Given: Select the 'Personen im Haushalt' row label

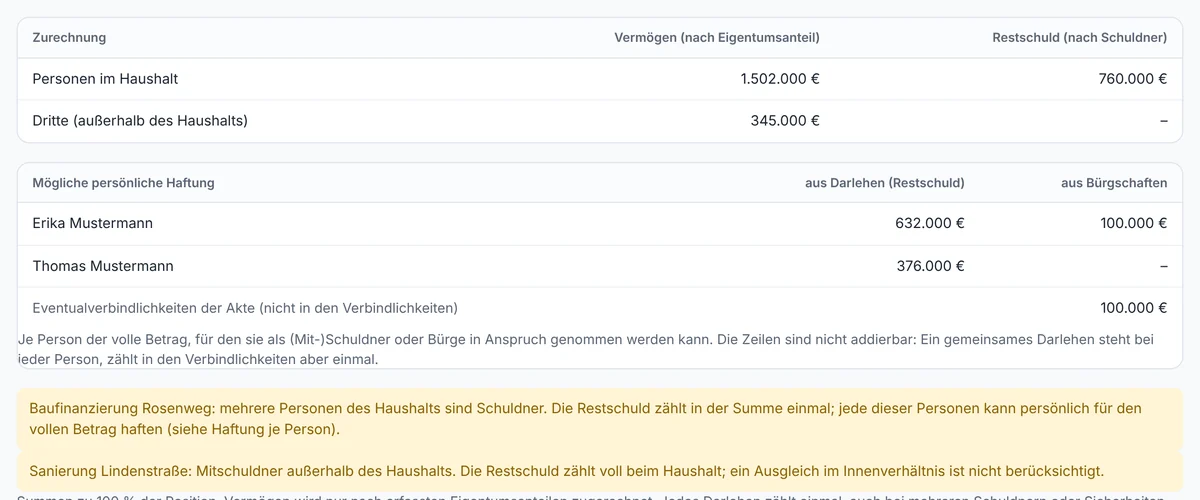Looking at the screenshot, I should 105,78.
